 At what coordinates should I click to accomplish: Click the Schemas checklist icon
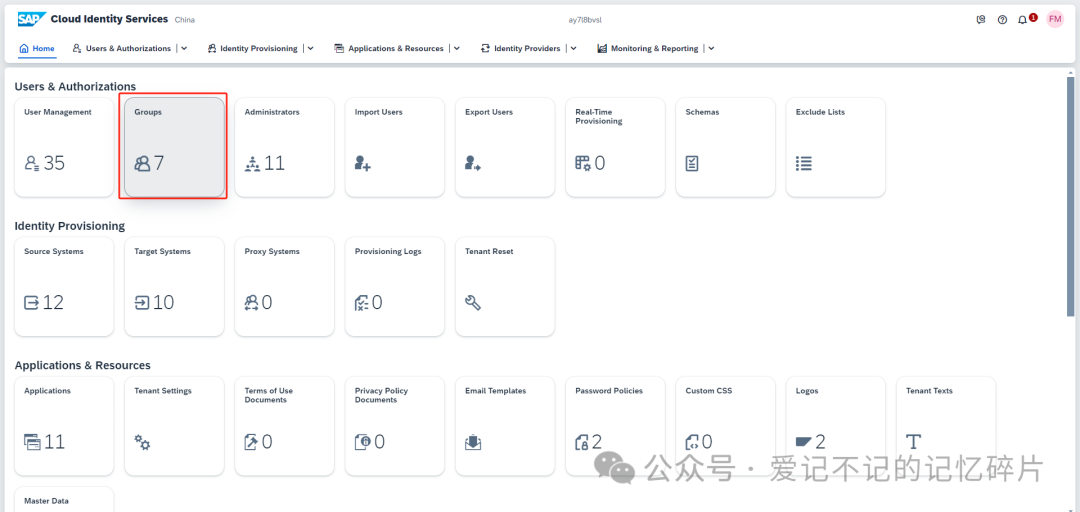pyautogui.click(x=692, y=163)
